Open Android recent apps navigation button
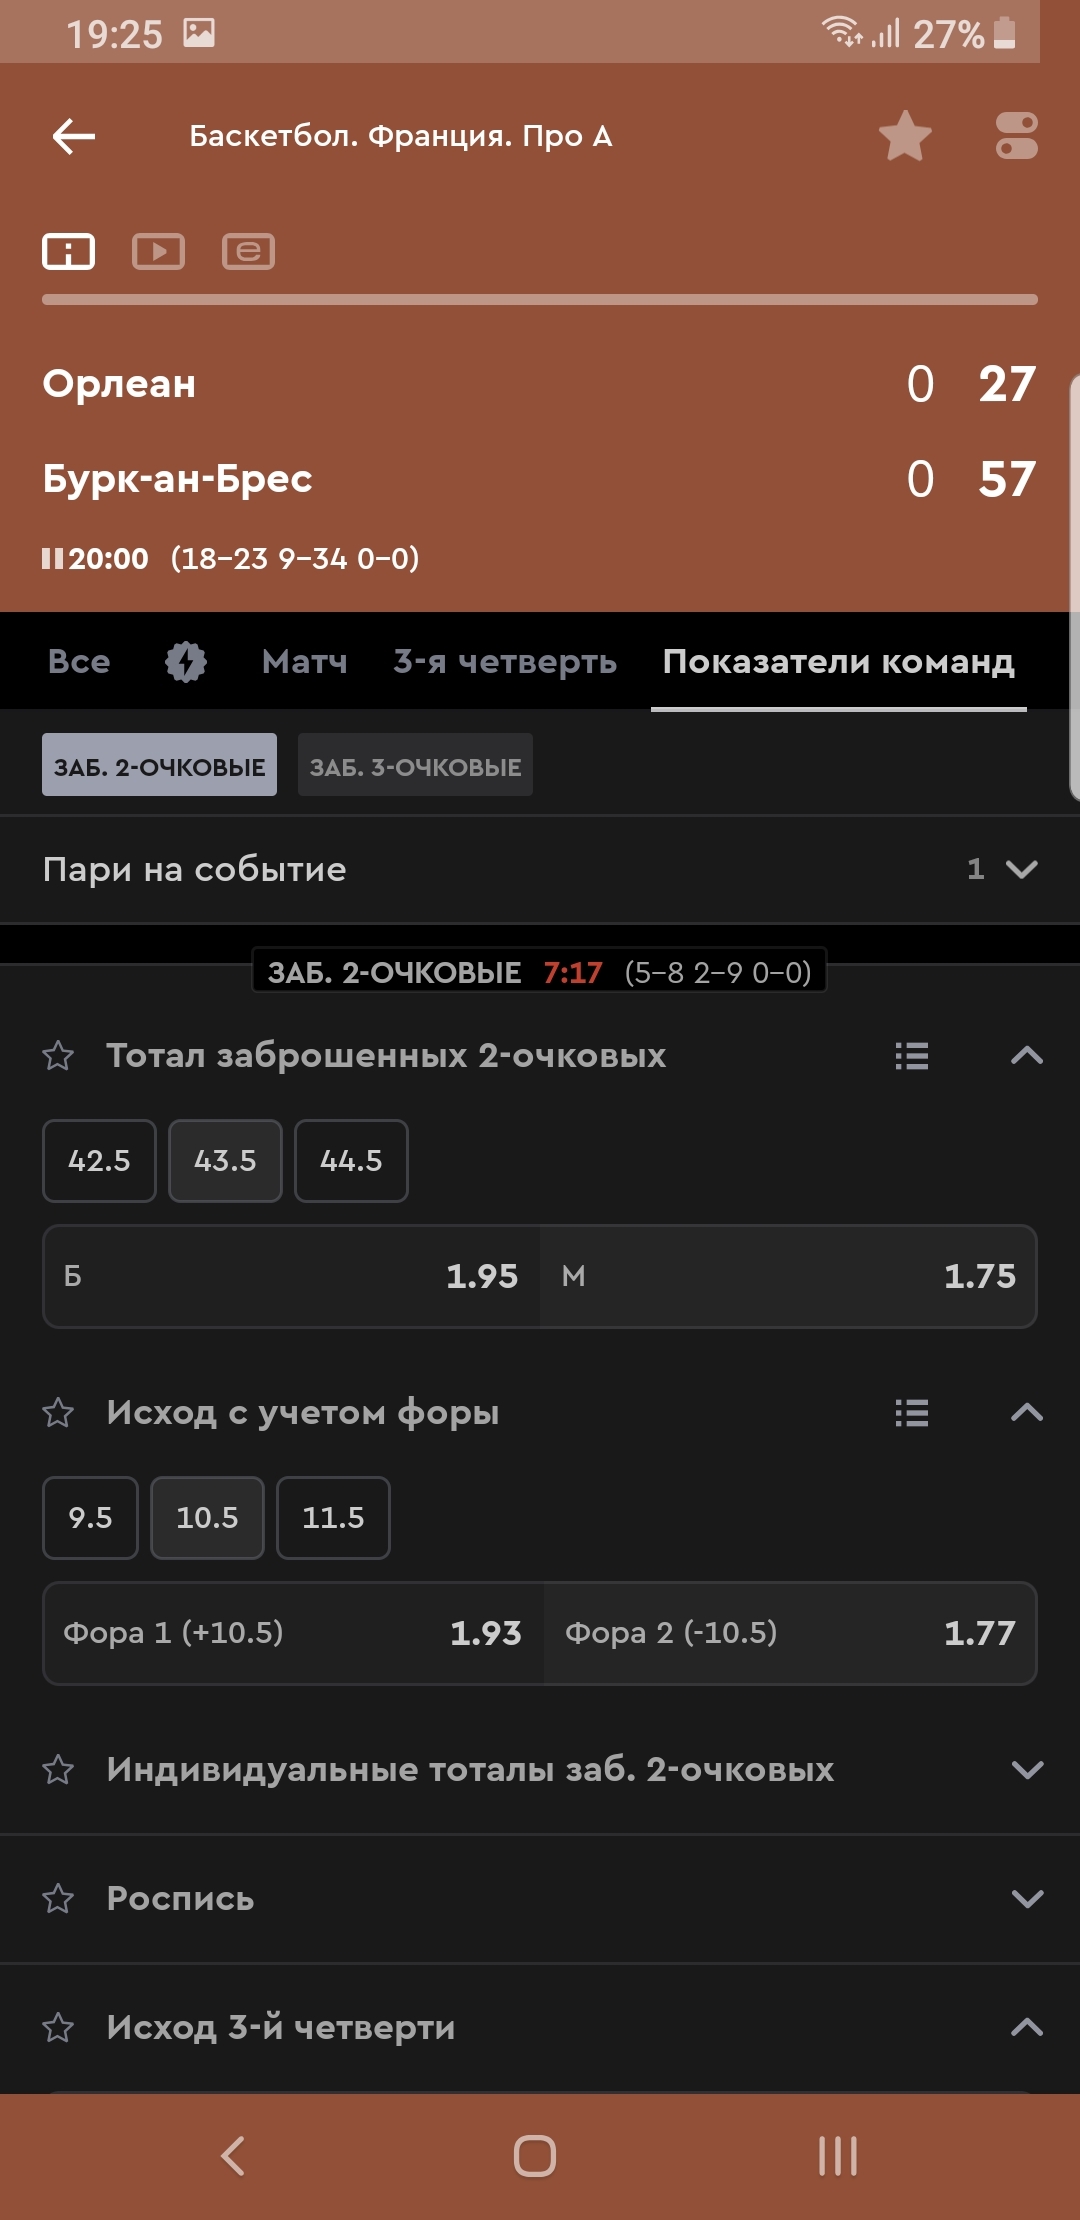1080x2220 pixels. [x=838, y=2156]
